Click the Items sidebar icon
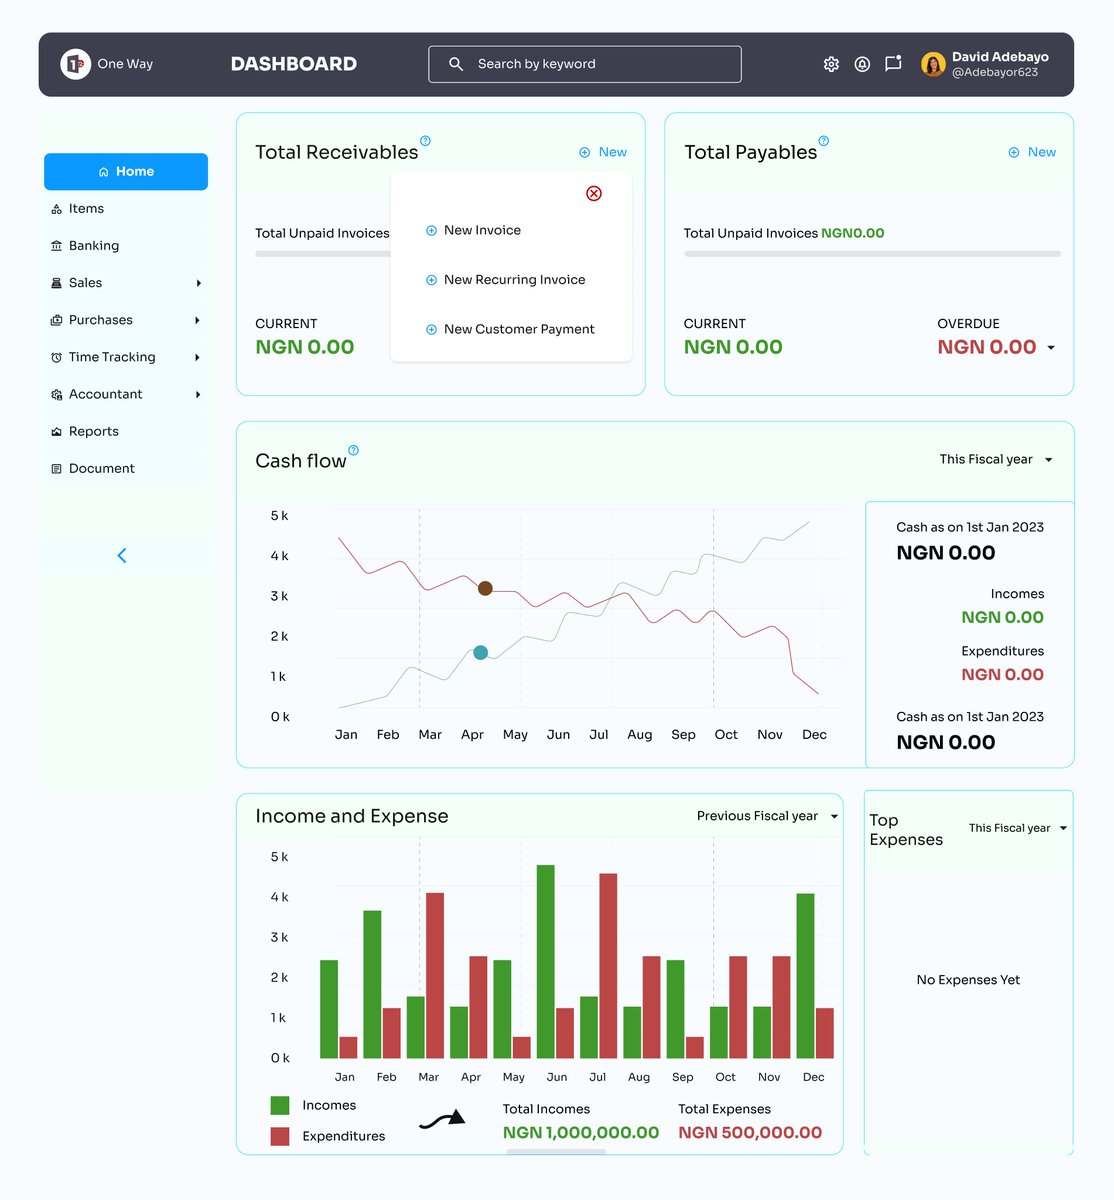Screen dimensions: 1114x1200 tap(56, 209)
